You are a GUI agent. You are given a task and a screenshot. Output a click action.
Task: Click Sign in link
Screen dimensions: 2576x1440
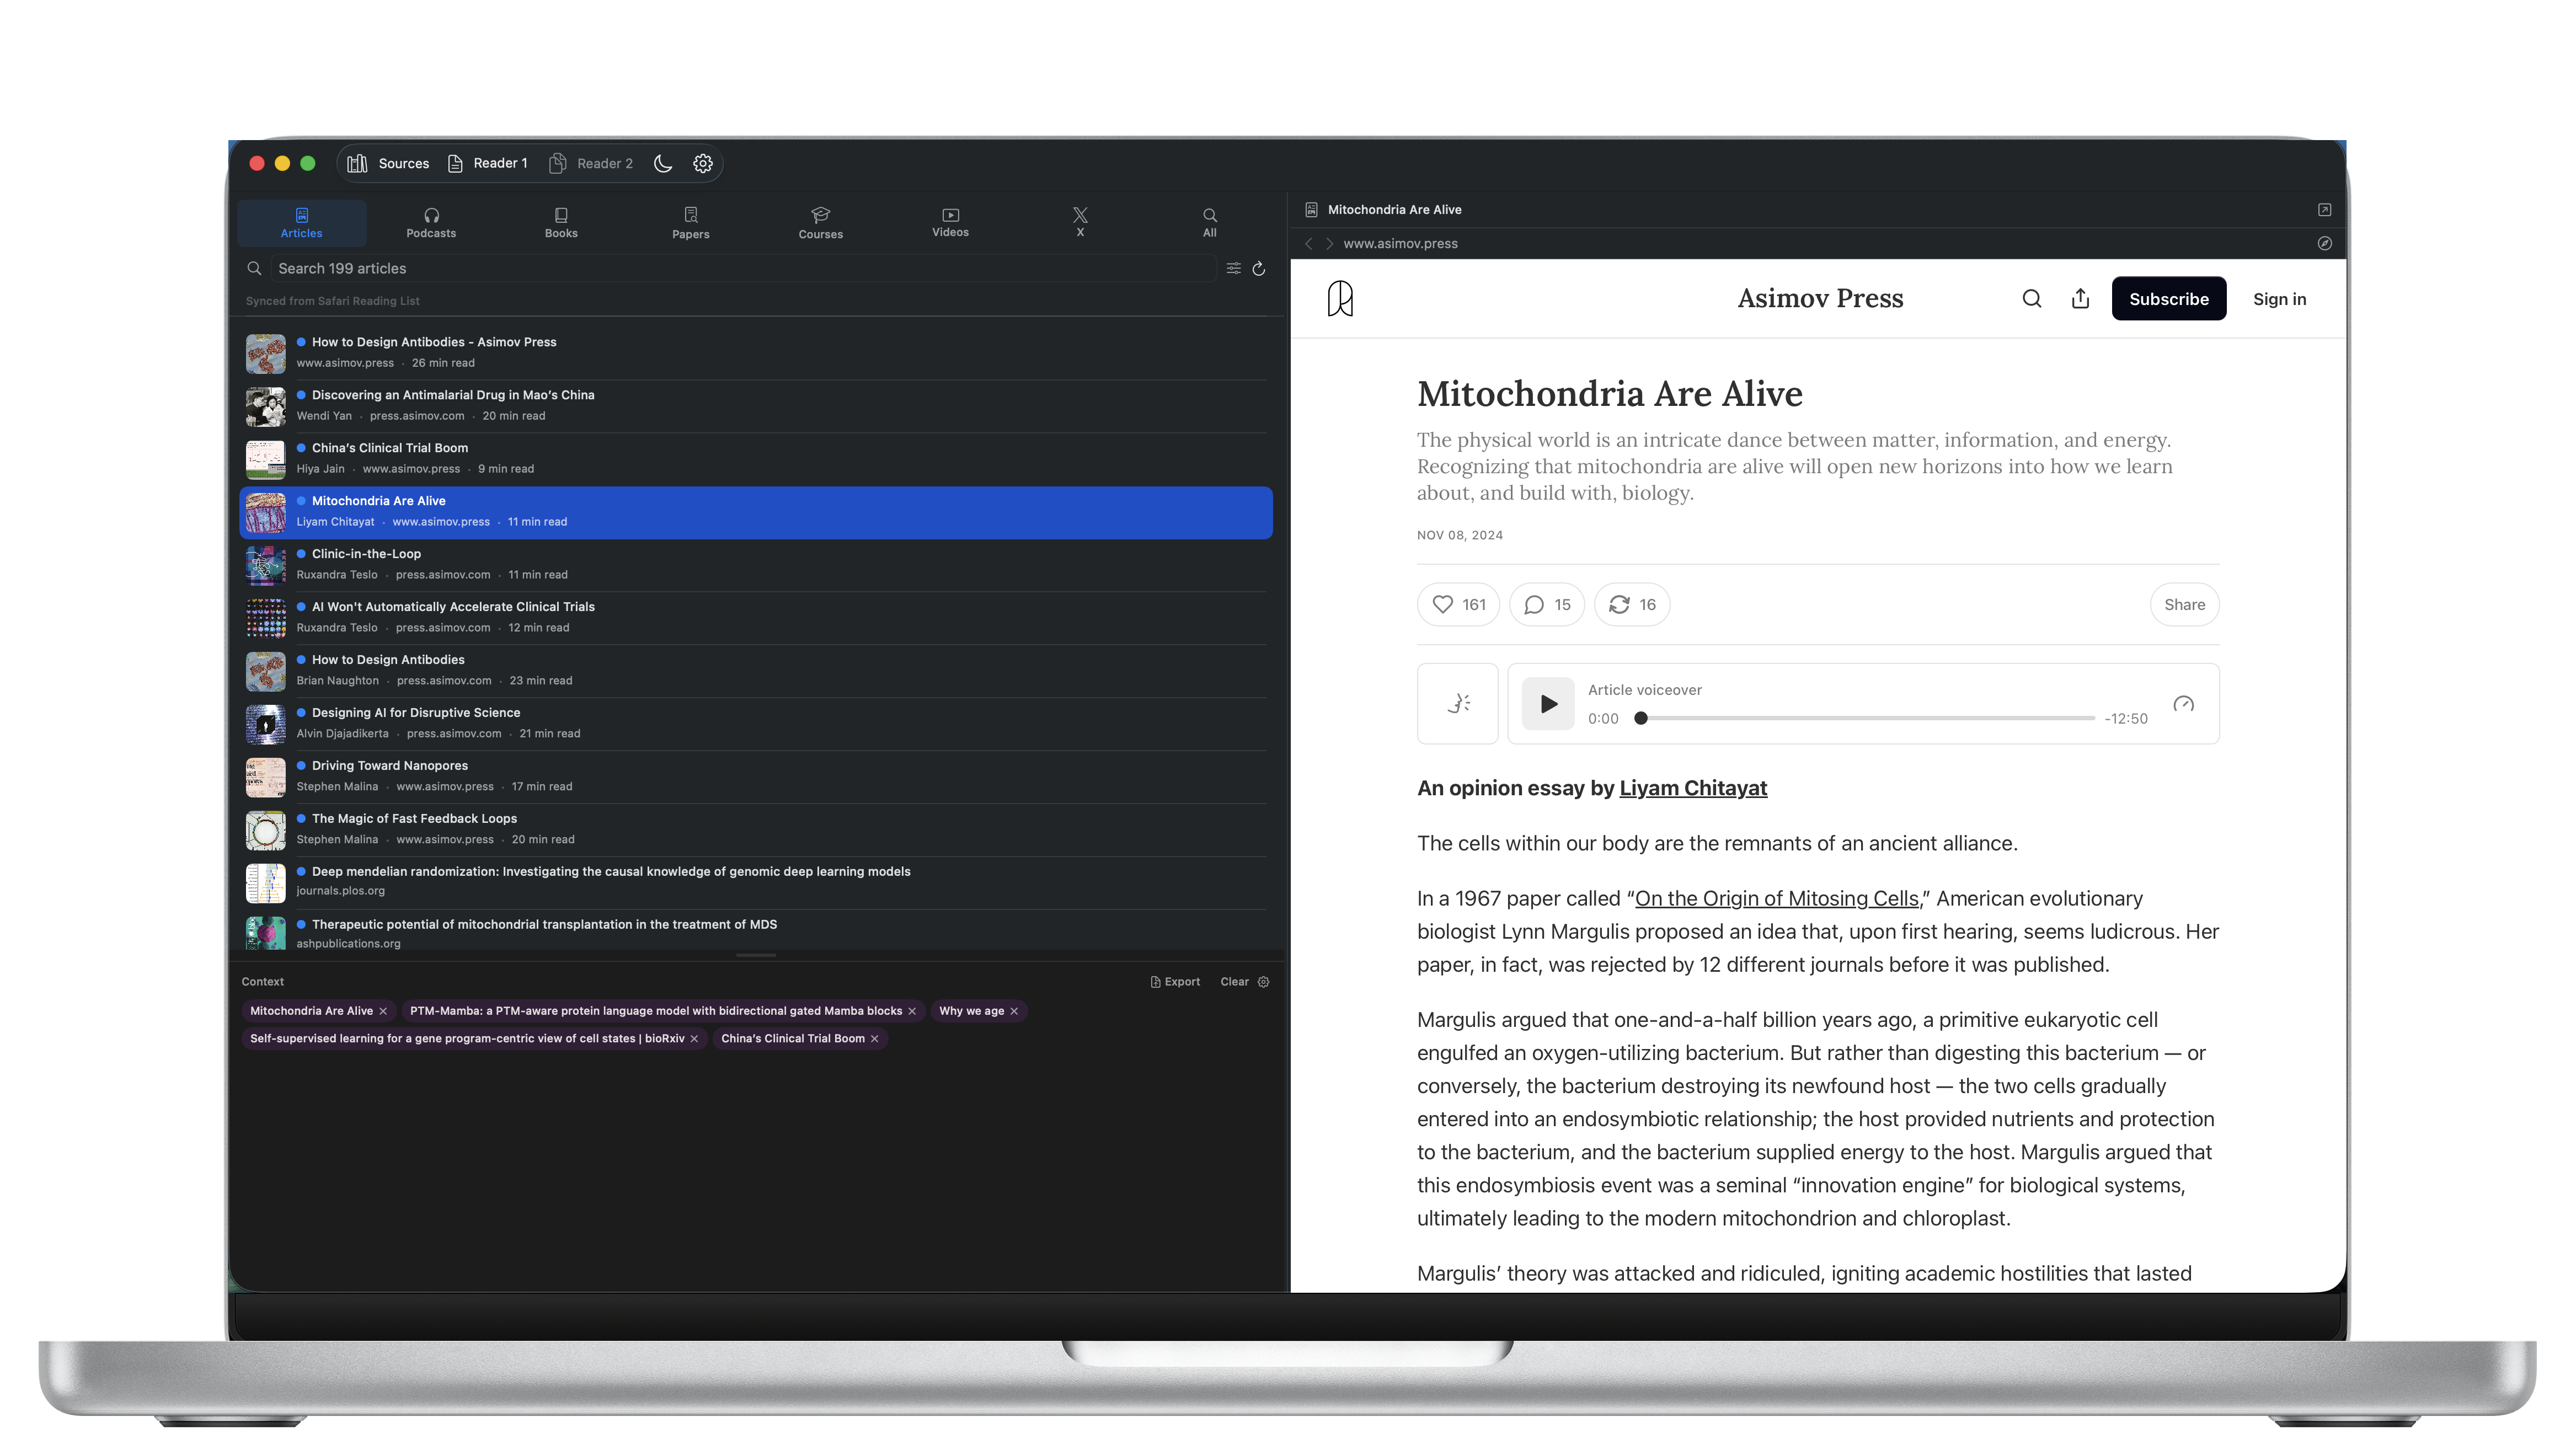coord(2280,299)
